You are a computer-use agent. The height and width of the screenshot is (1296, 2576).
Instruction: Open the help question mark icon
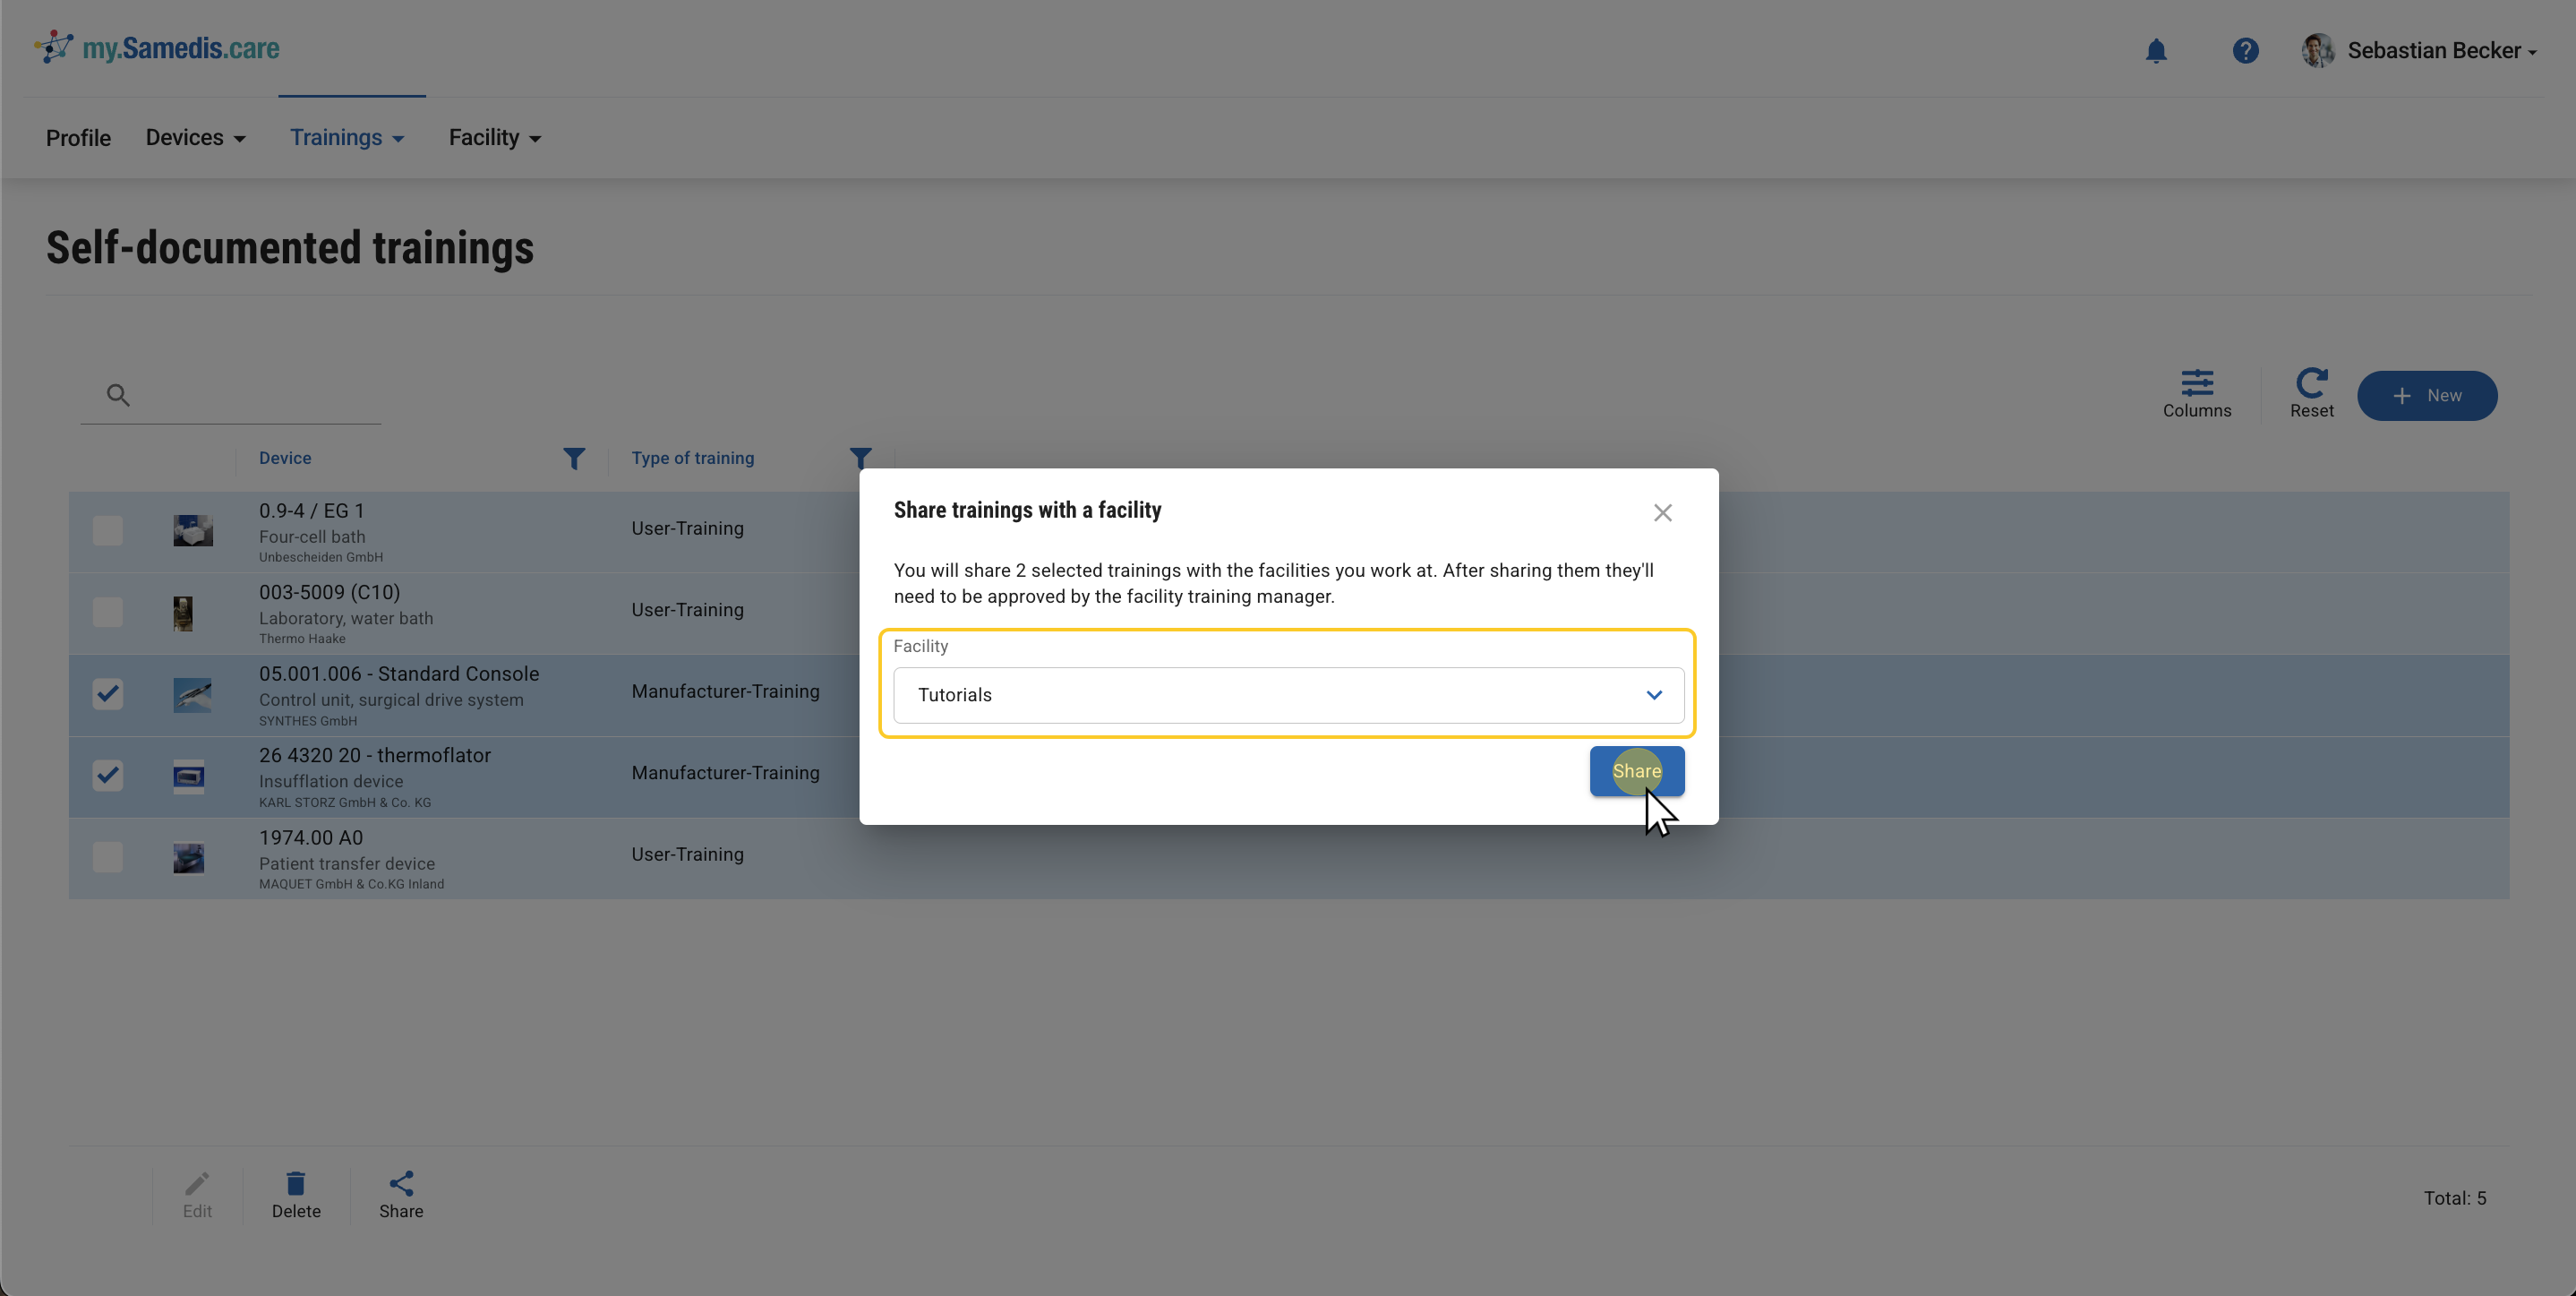coord(2245,51)
